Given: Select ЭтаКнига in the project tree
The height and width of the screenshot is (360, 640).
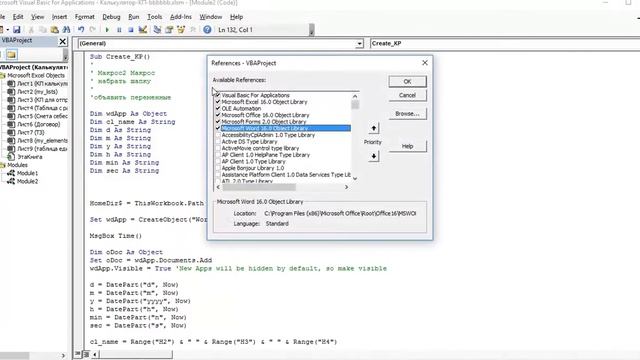Looking at the screenshot, I should pyautogui.click(x=29, y=157).
